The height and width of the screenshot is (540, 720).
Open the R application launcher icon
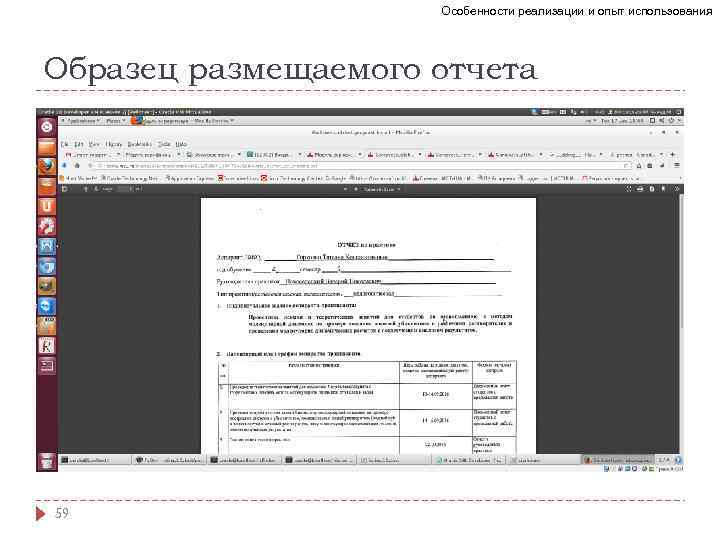46,345
